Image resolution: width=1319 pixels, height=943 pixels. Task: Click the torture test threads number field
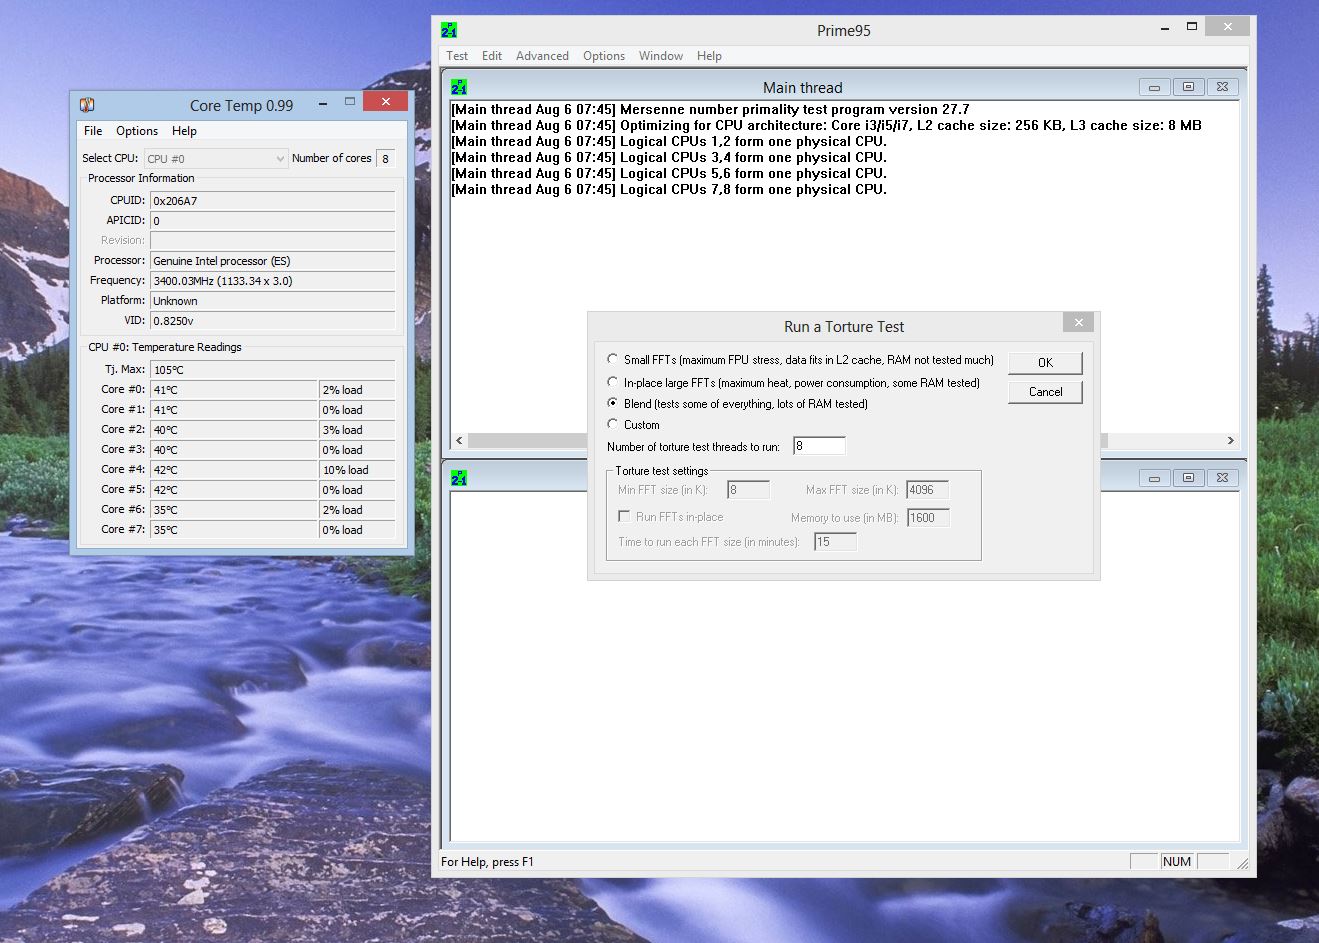pos(819,446)
